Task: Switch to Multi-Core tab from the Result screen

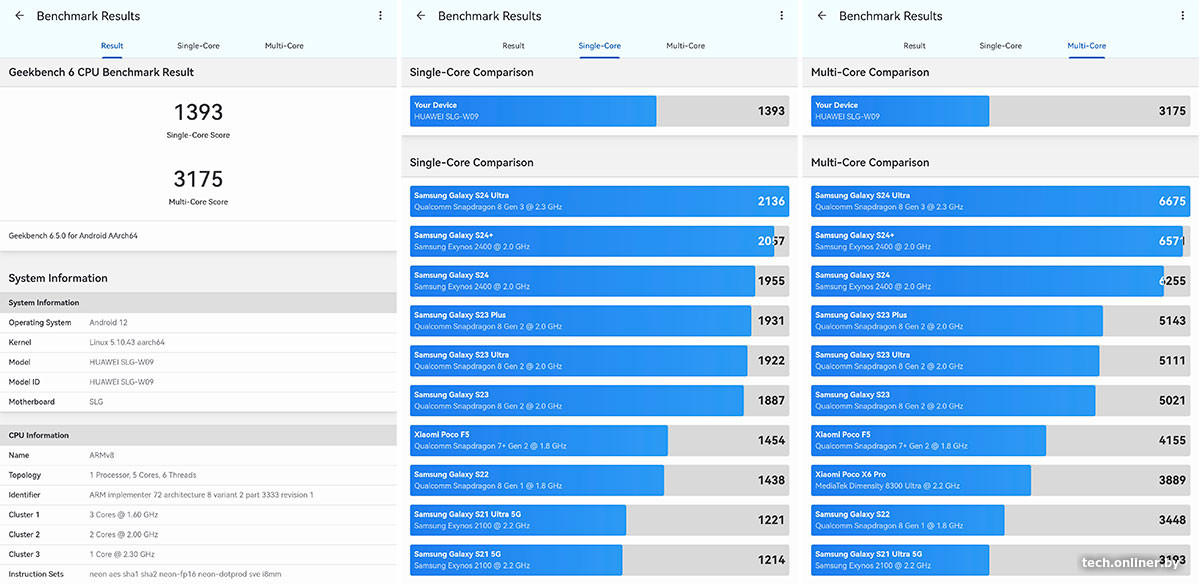Action: click(284, 46)
